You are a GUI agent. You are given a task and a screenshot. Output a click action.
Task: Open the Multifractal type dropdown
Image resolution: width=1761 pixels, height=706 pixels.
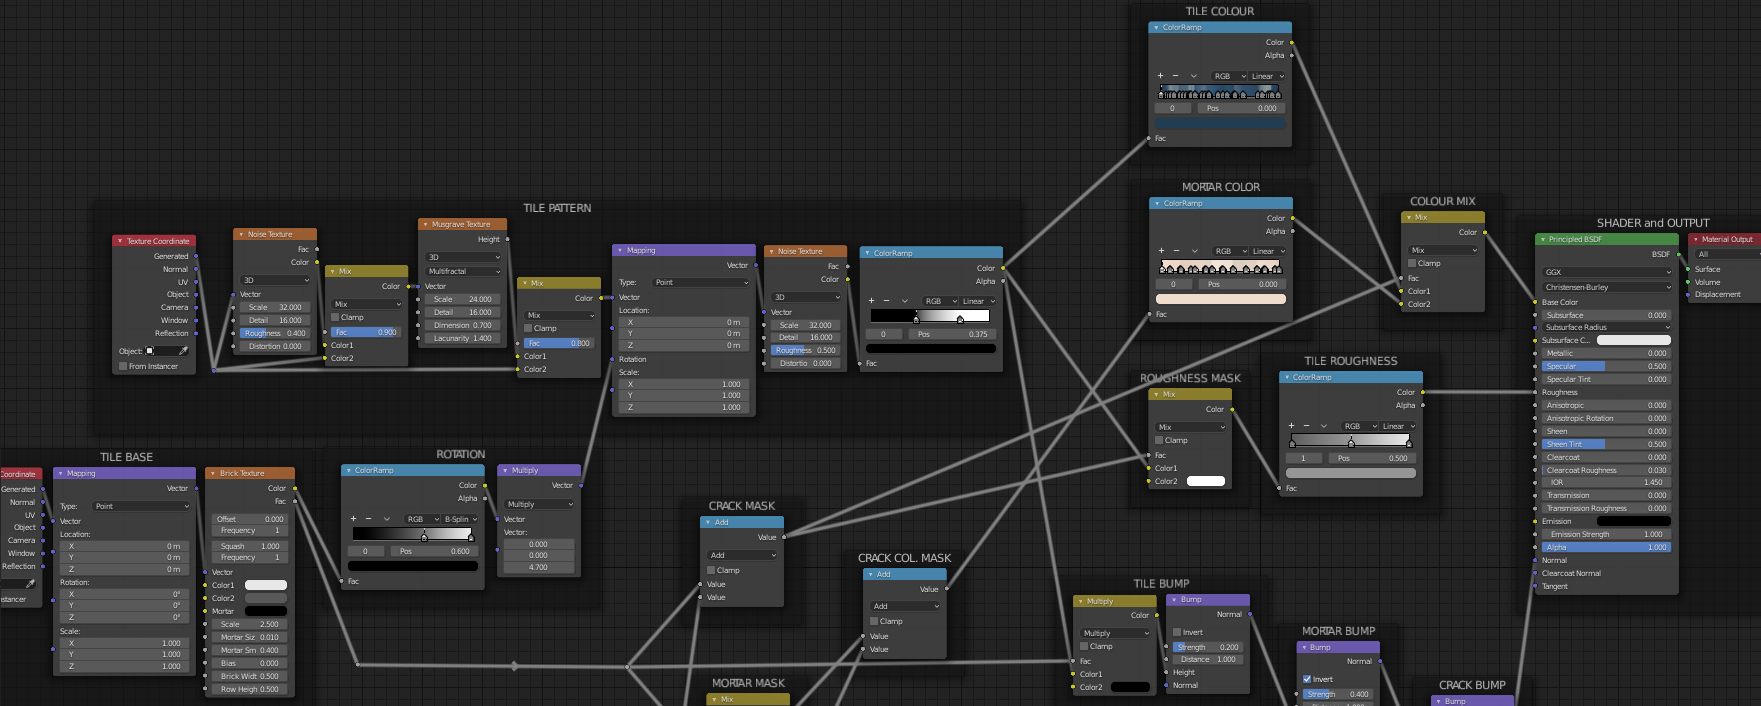pyautogui.click(x=464, y=271)
